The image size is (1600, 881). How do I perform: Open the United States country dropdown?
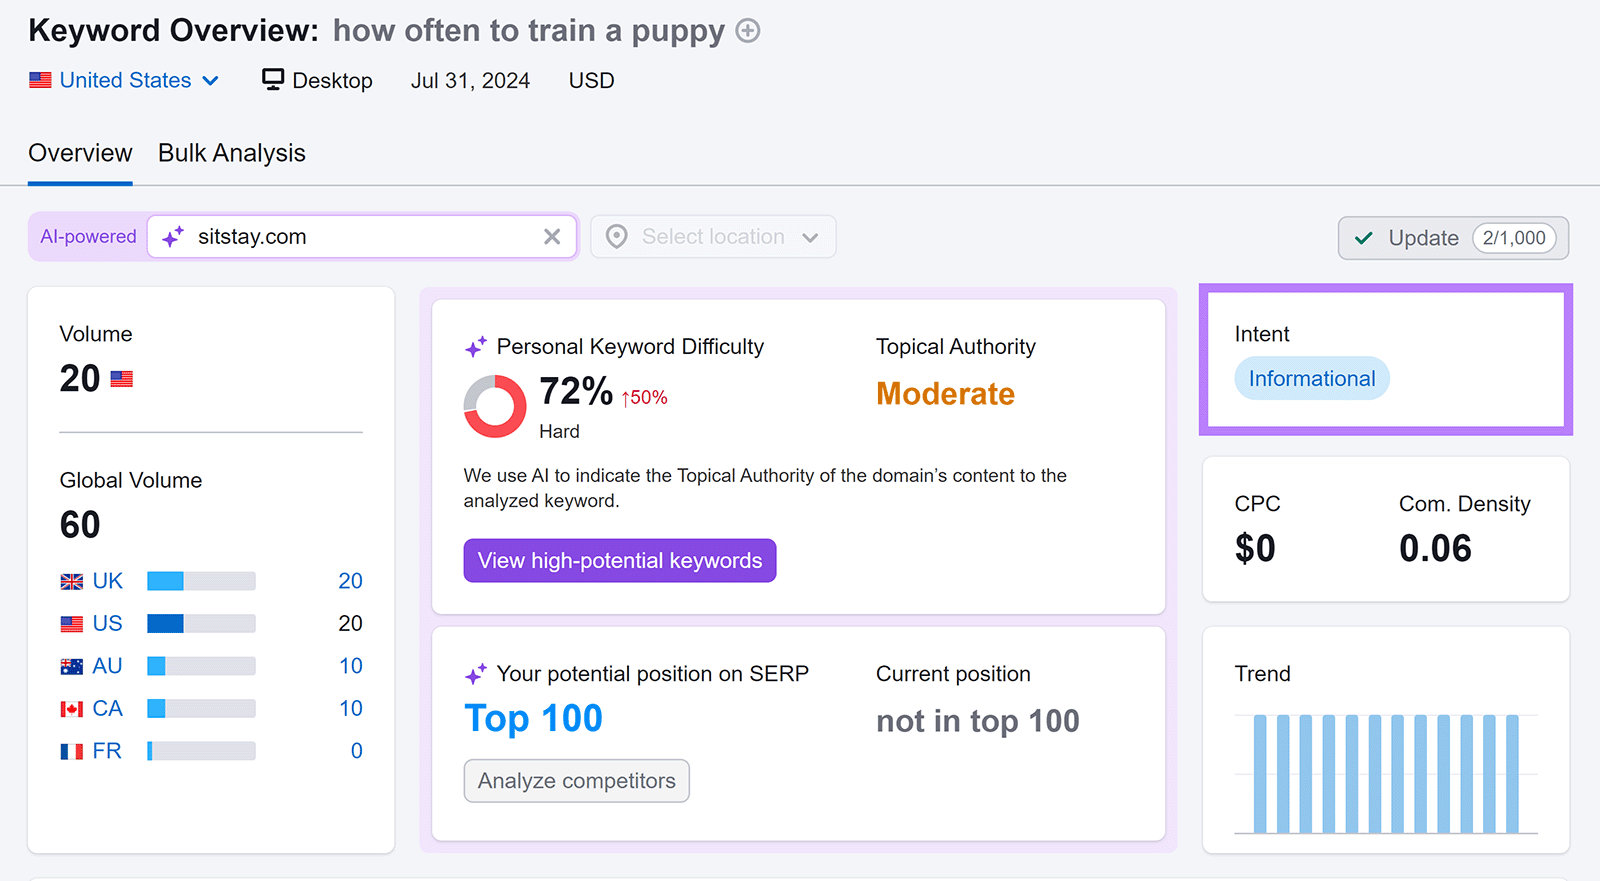coord(125,80)
